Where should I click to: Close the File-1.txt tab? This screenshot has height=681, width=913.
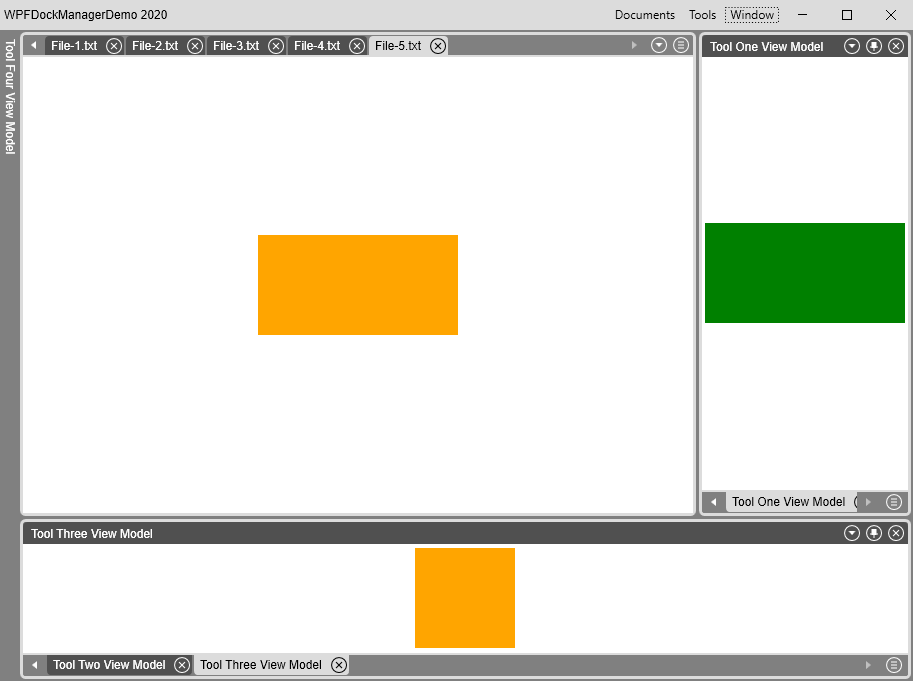[114, 46]
